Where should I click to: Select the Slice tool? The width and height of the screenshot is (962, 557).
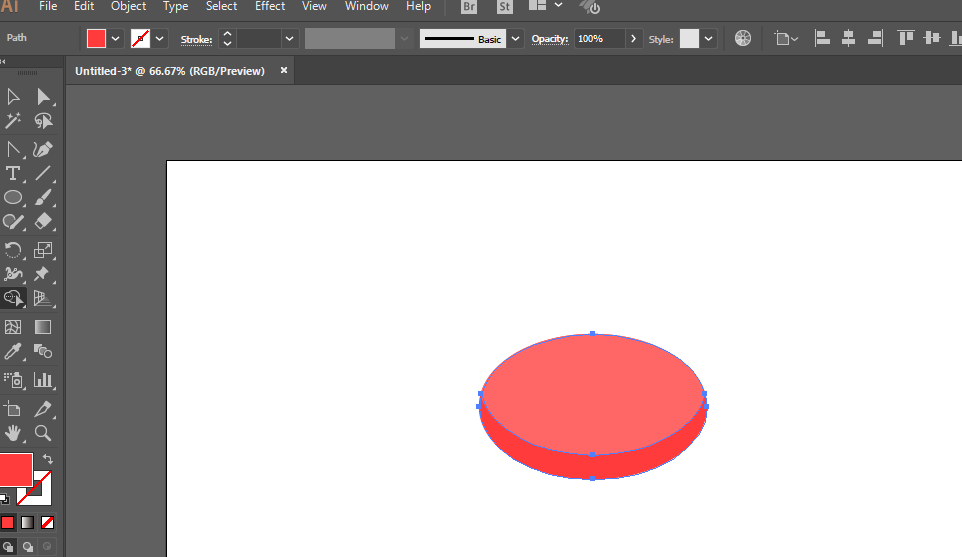coord(43,409)
